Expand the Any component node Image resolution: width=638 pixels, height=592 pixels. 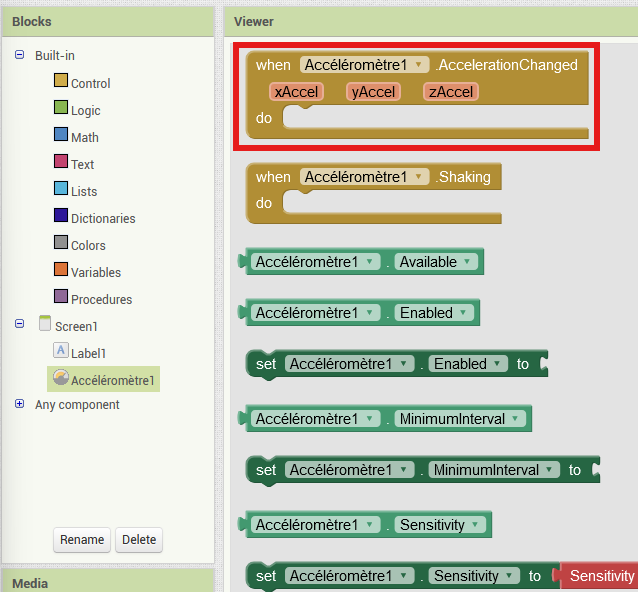click(20, 404)
